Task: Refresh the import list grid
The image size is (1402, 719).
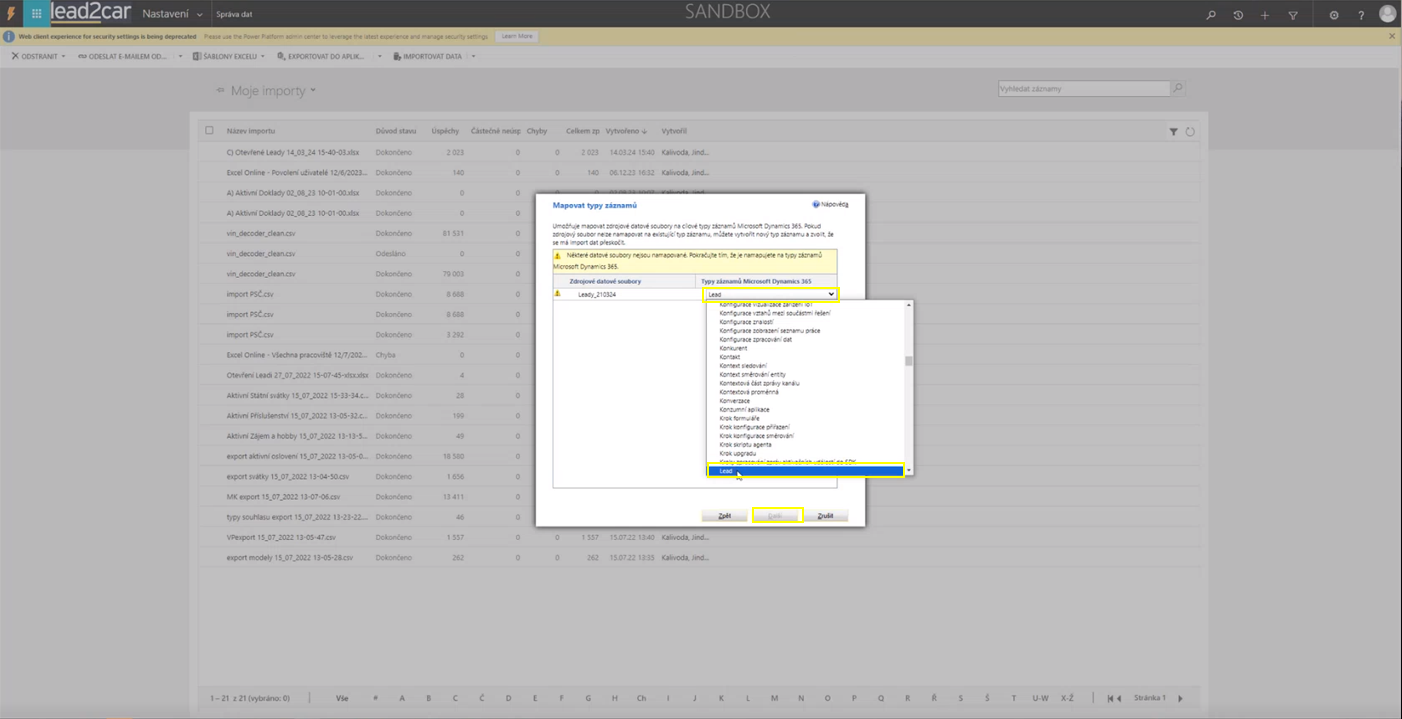Action: click(x=1190, y=131)
